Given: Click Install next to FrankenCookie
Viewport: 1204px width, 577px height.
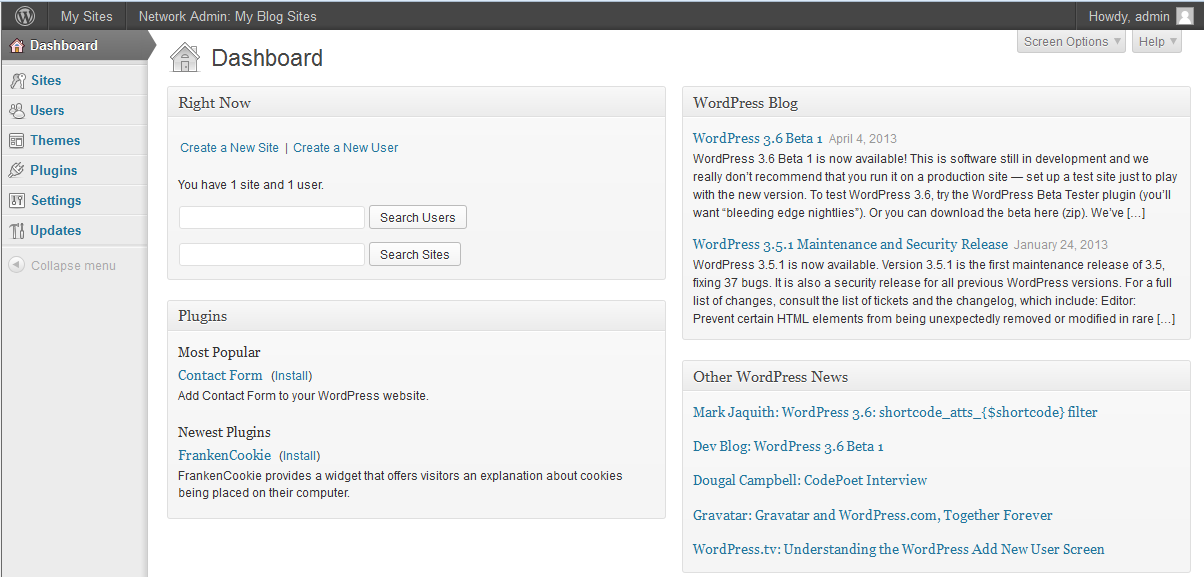Looking at the screenshot, I should (300, 456).
